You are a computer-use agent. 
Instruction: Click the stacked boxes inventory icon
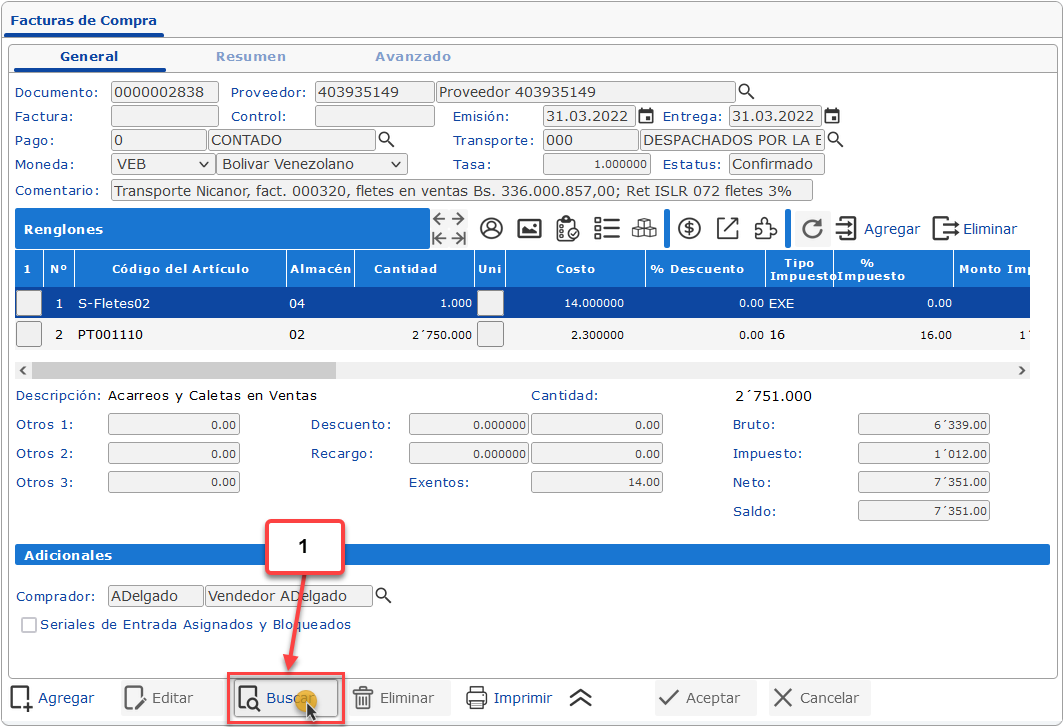click(x=644, y=229)
